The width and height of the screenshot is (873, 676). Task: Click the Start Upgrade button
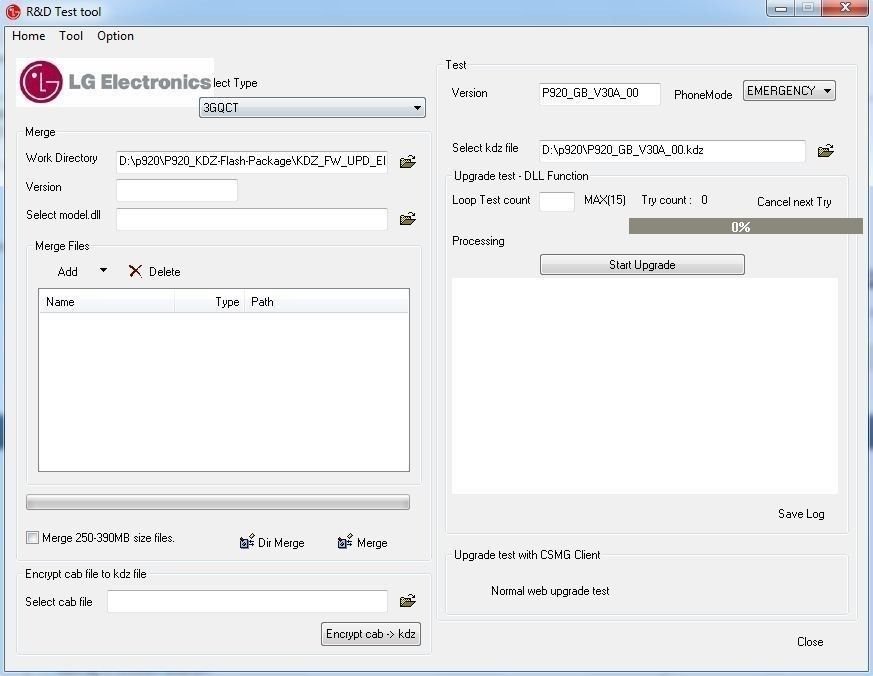click(x=642, y=264)
